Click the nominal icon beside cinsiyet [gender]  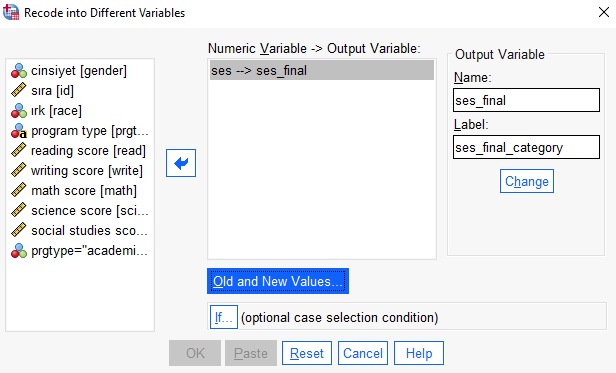click(19, 71)
